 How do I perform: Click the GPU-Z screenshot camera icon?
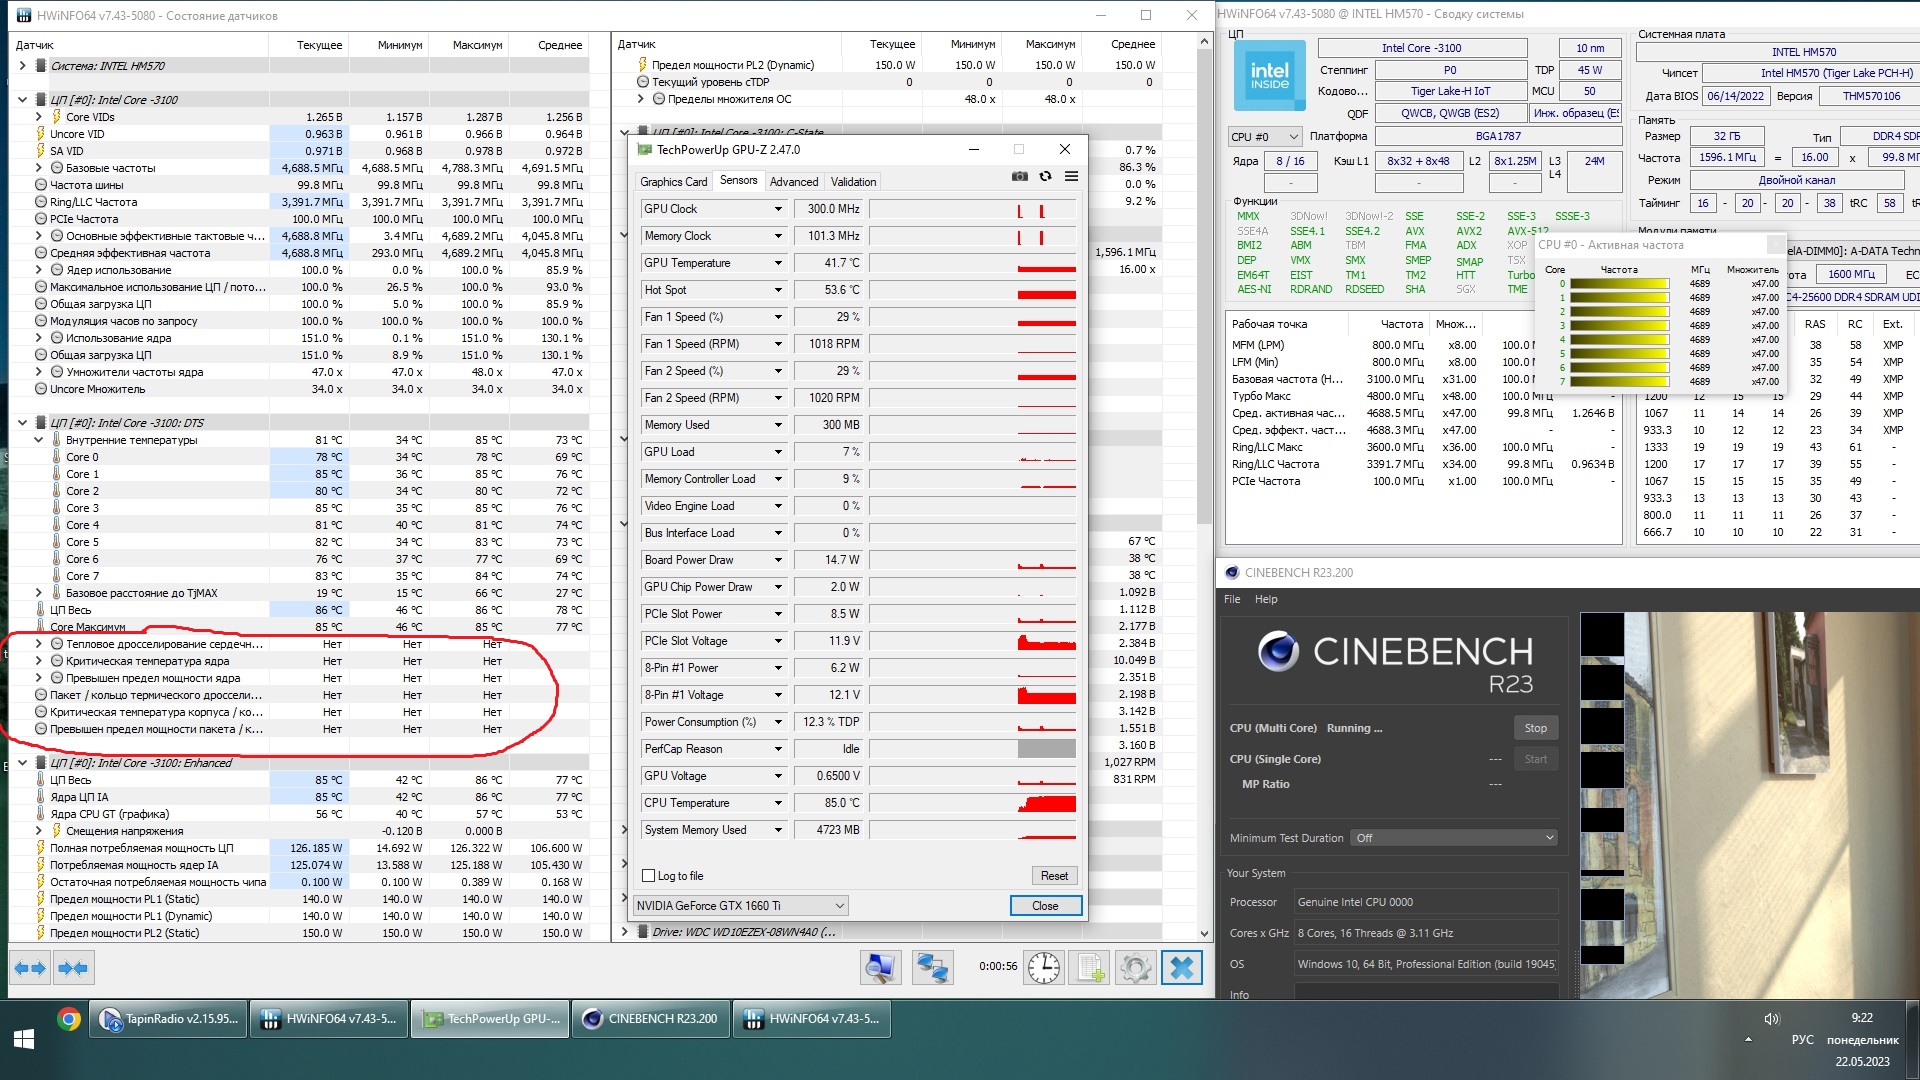click(1019, 176)
